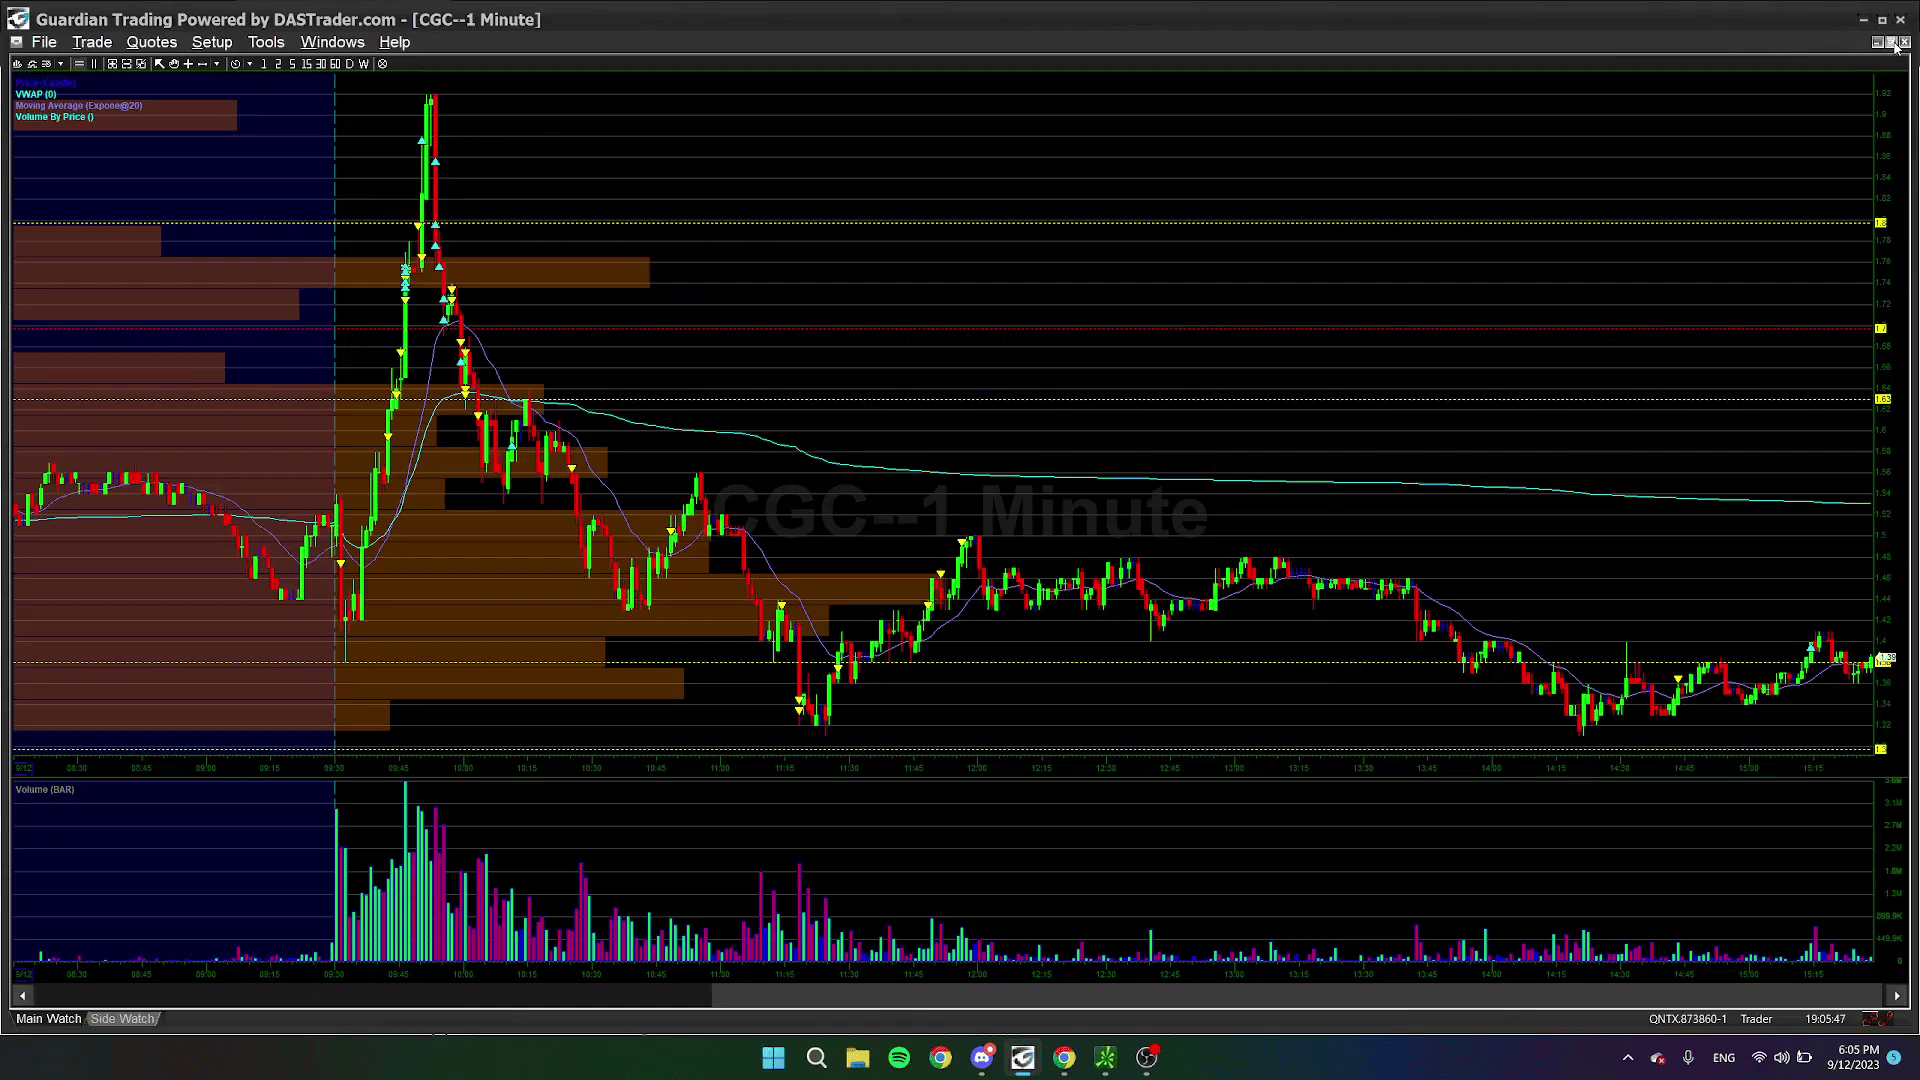The width and height of the screenshot is (1920, 1080).
Task: Select the hand pan tool
Action: (x=174, y=64)
